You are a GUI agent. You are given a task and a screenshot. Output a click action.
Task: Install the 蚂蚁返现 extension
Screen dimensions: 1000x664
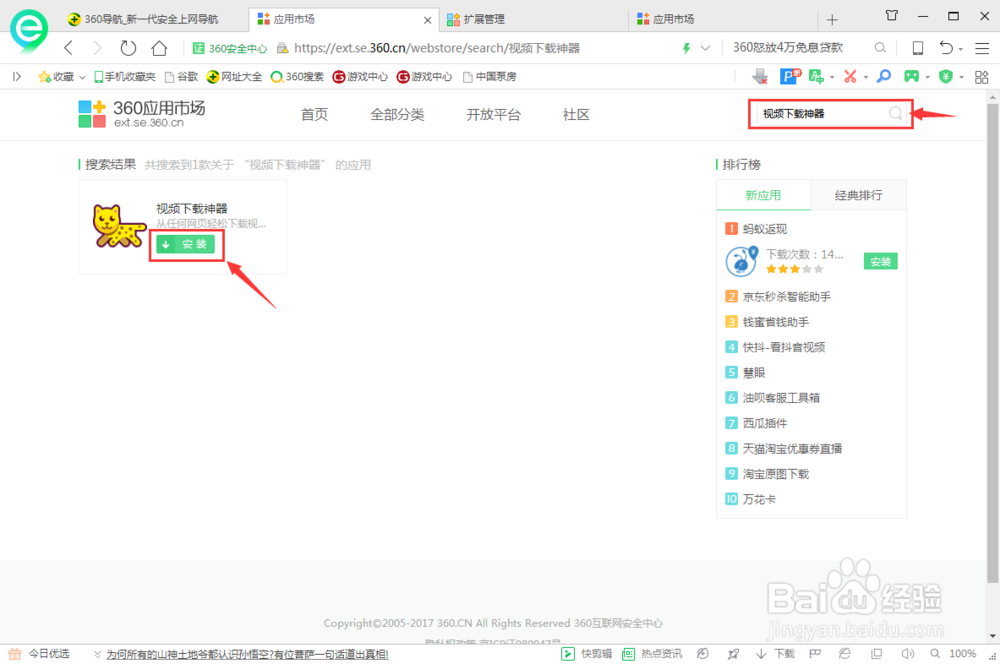881,262
